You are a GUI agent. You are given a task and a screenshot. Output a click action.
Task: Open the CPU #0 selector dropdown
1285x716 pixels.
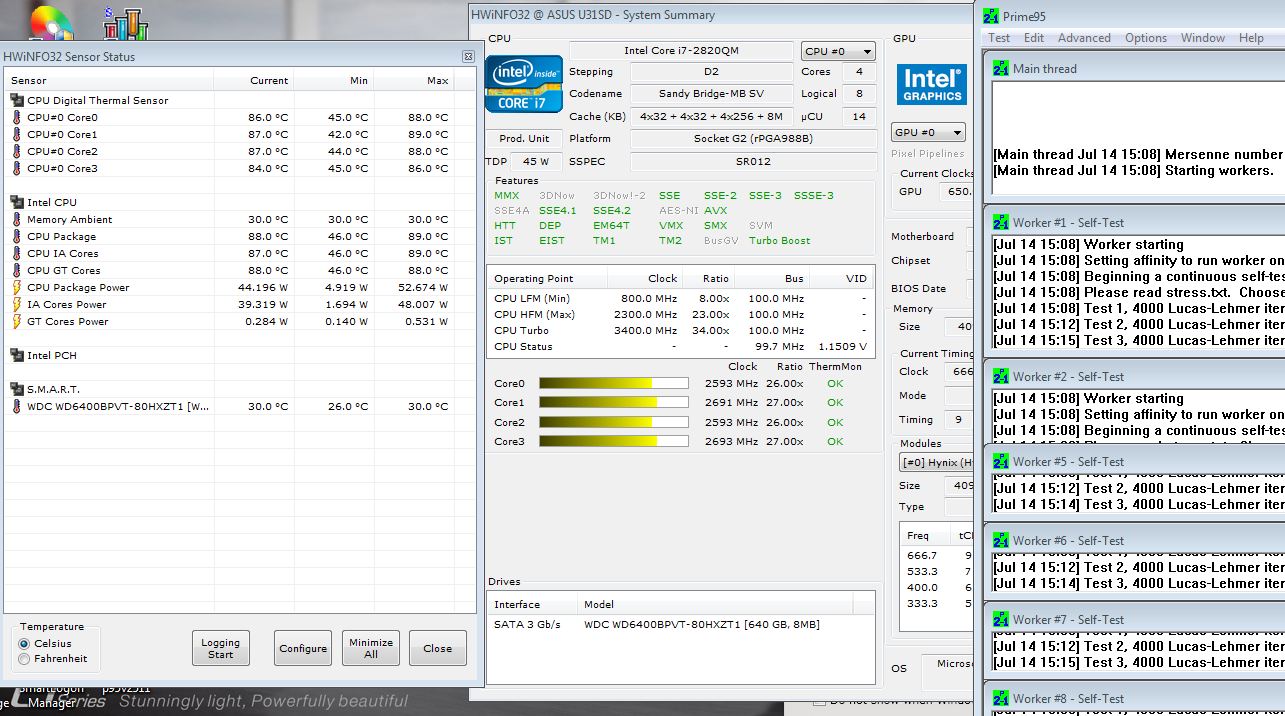pyautogui.click(x=838, y=51)
